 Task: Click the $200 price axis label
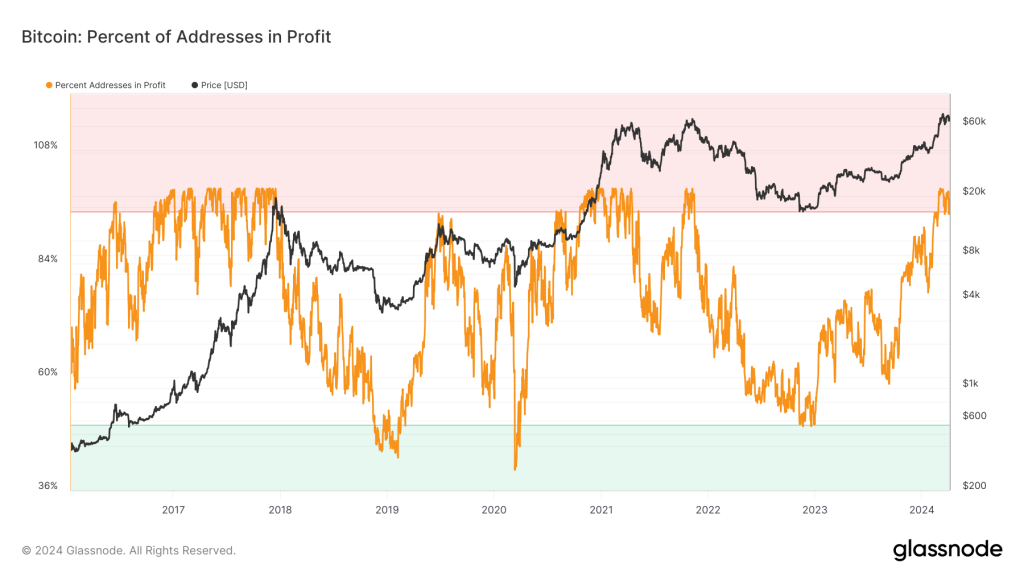coord(974,486)
